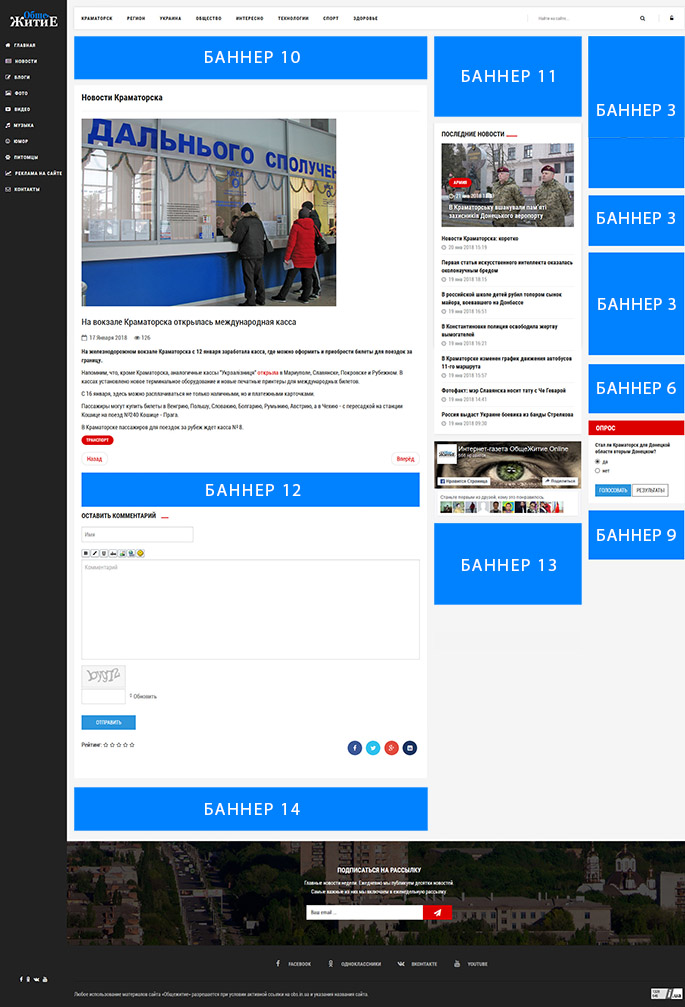Open the 'Технологии' top menu item
This screenshot has height=1007, width=685.
(x=293, y=18)
